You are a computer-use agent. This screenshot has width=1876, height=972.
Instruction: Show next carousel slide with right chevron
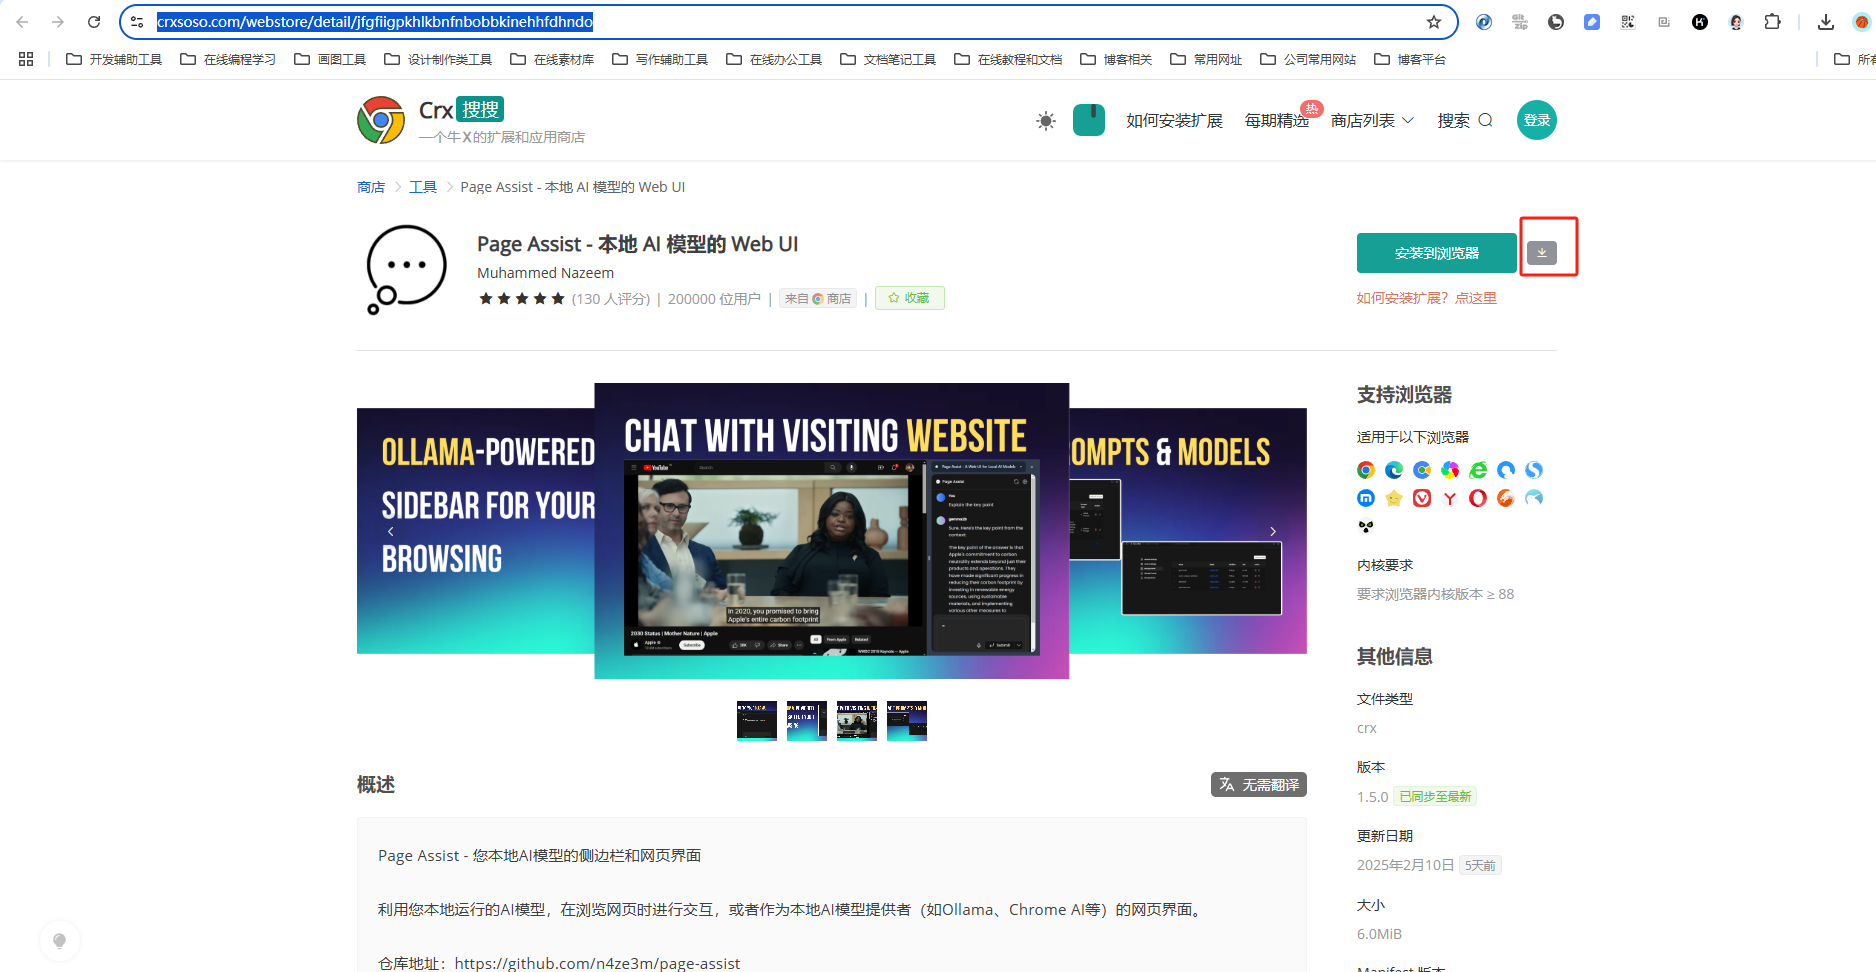pos(1273,531)
